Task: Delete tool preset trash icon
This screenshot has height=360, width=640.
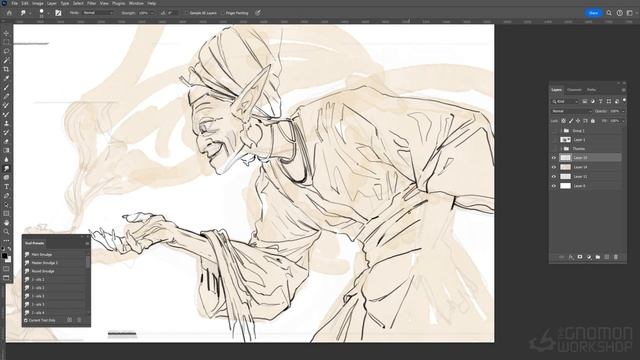Action: point(79,320)
